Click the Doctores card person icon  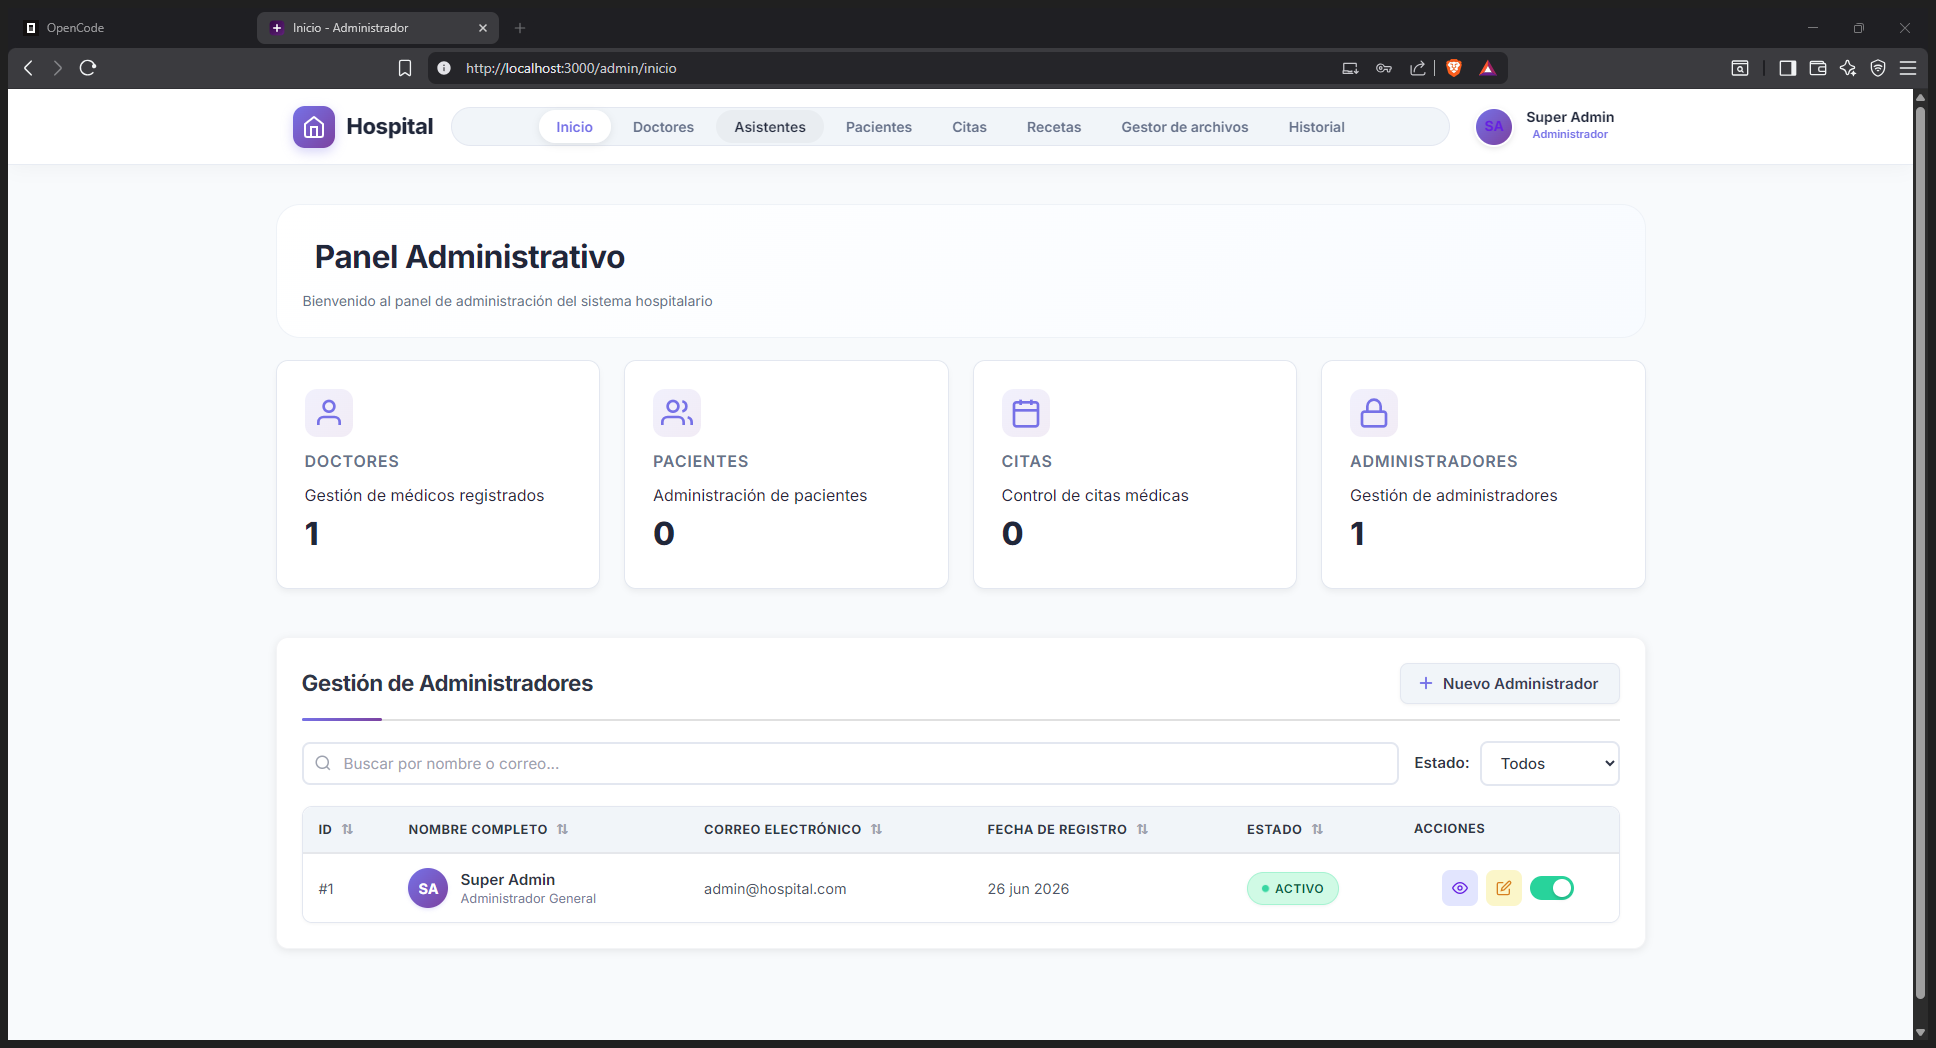click(329, 413)
